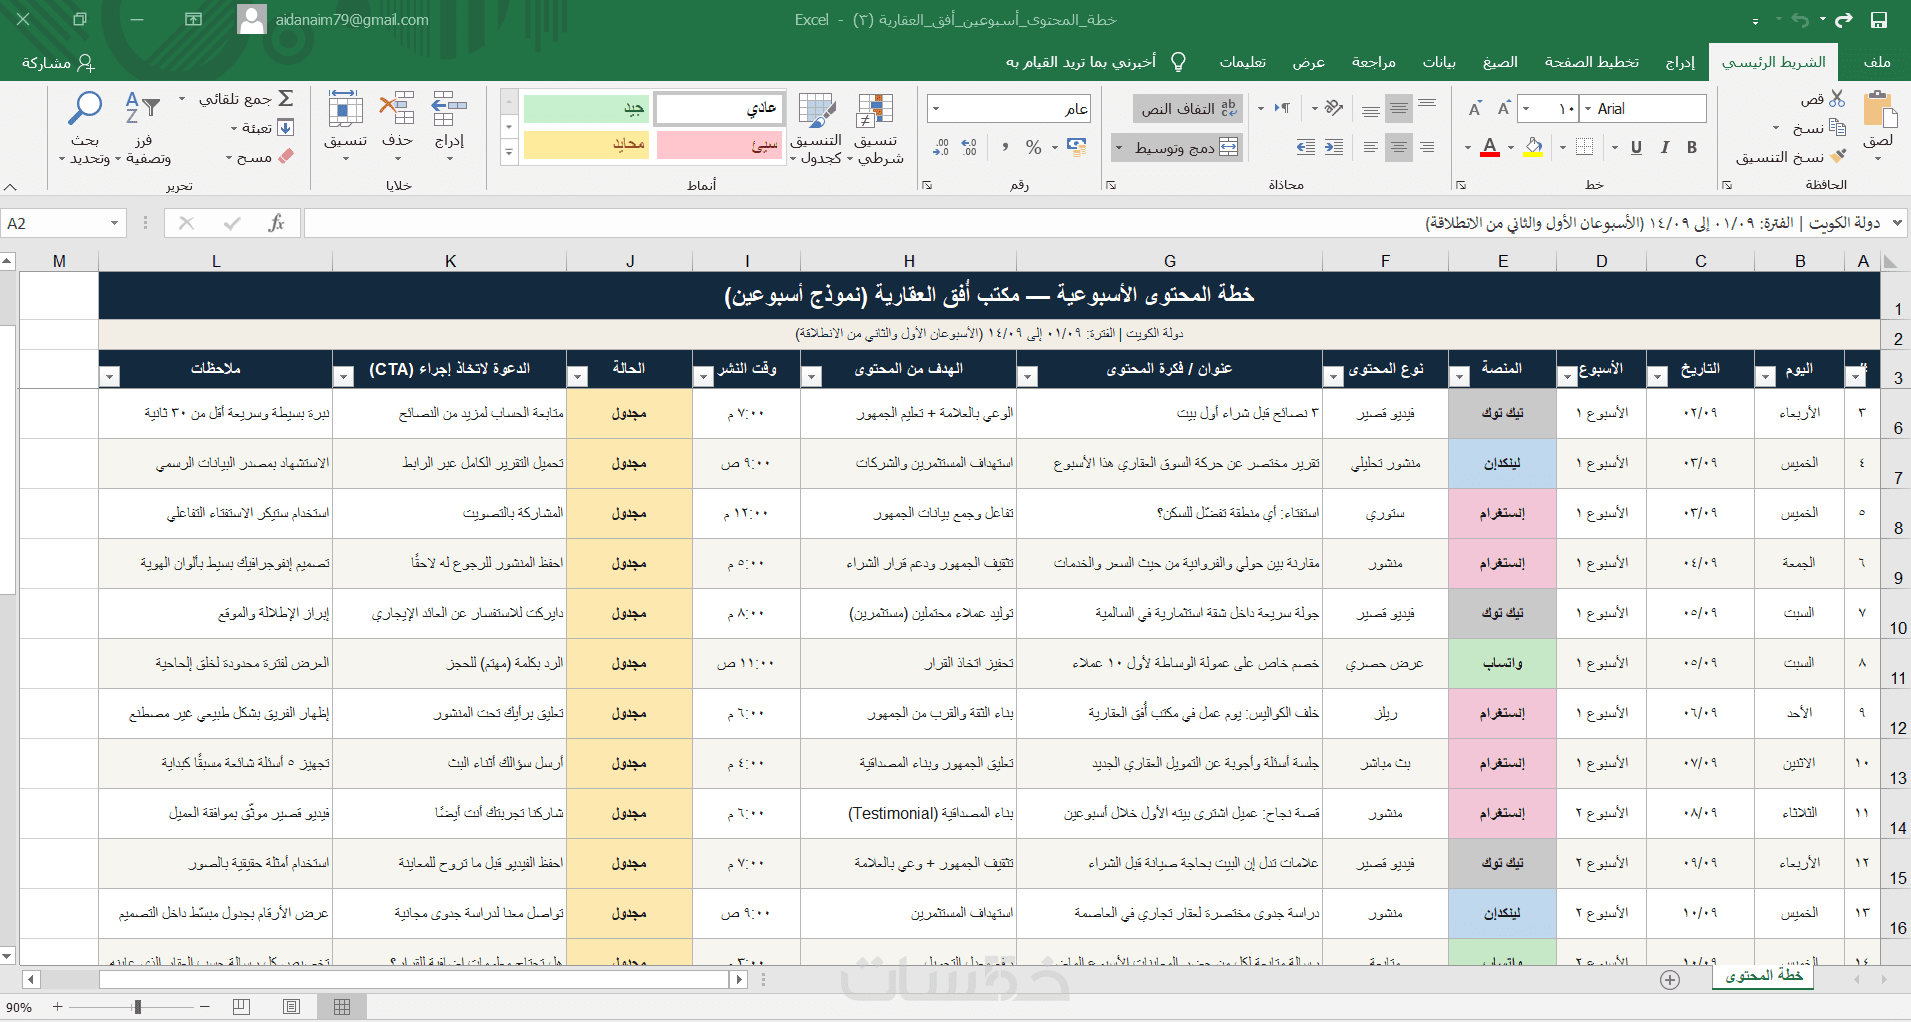Viewport: 1911px width, 1022px height.
Task: Open Find and Select (بحث وتحديد)
Action: (x=85, y=128)
